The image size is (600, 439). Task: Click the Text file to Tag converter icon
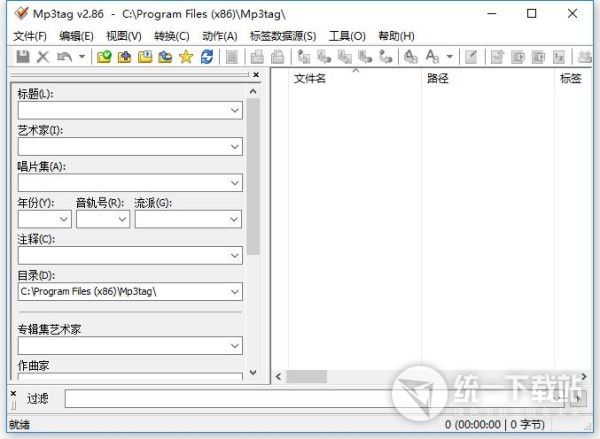coord(365,57)
